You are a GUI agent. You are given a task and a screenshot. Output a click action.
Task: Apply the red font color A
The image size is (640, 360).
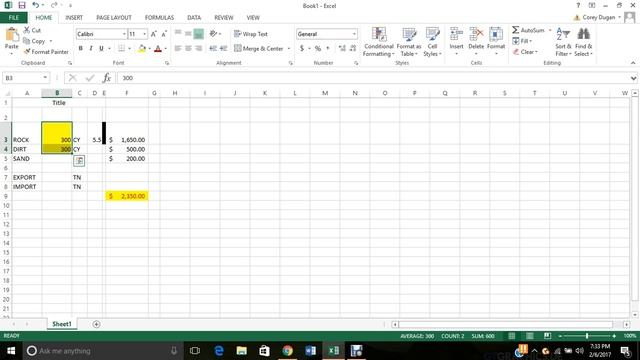click(x=158, y=49)
